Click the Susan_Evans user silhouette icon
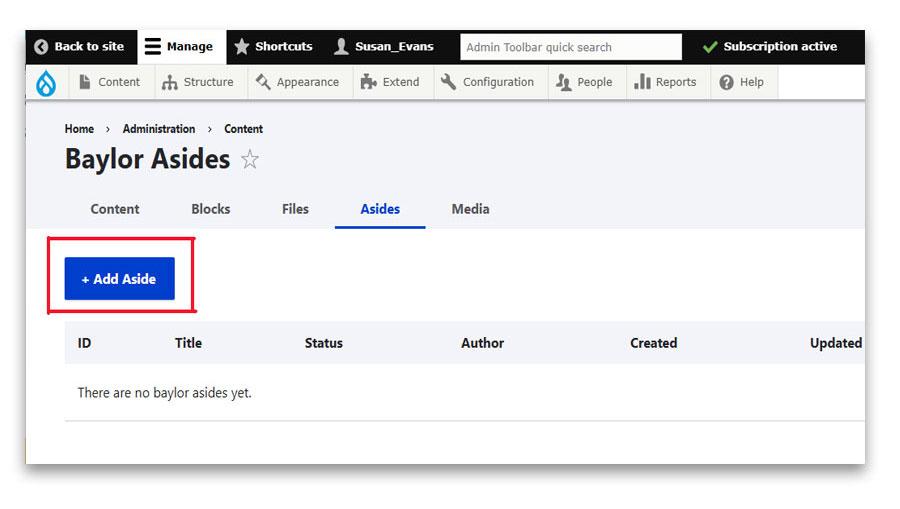The width and height of the screenshot is (900, 509). 341,46
